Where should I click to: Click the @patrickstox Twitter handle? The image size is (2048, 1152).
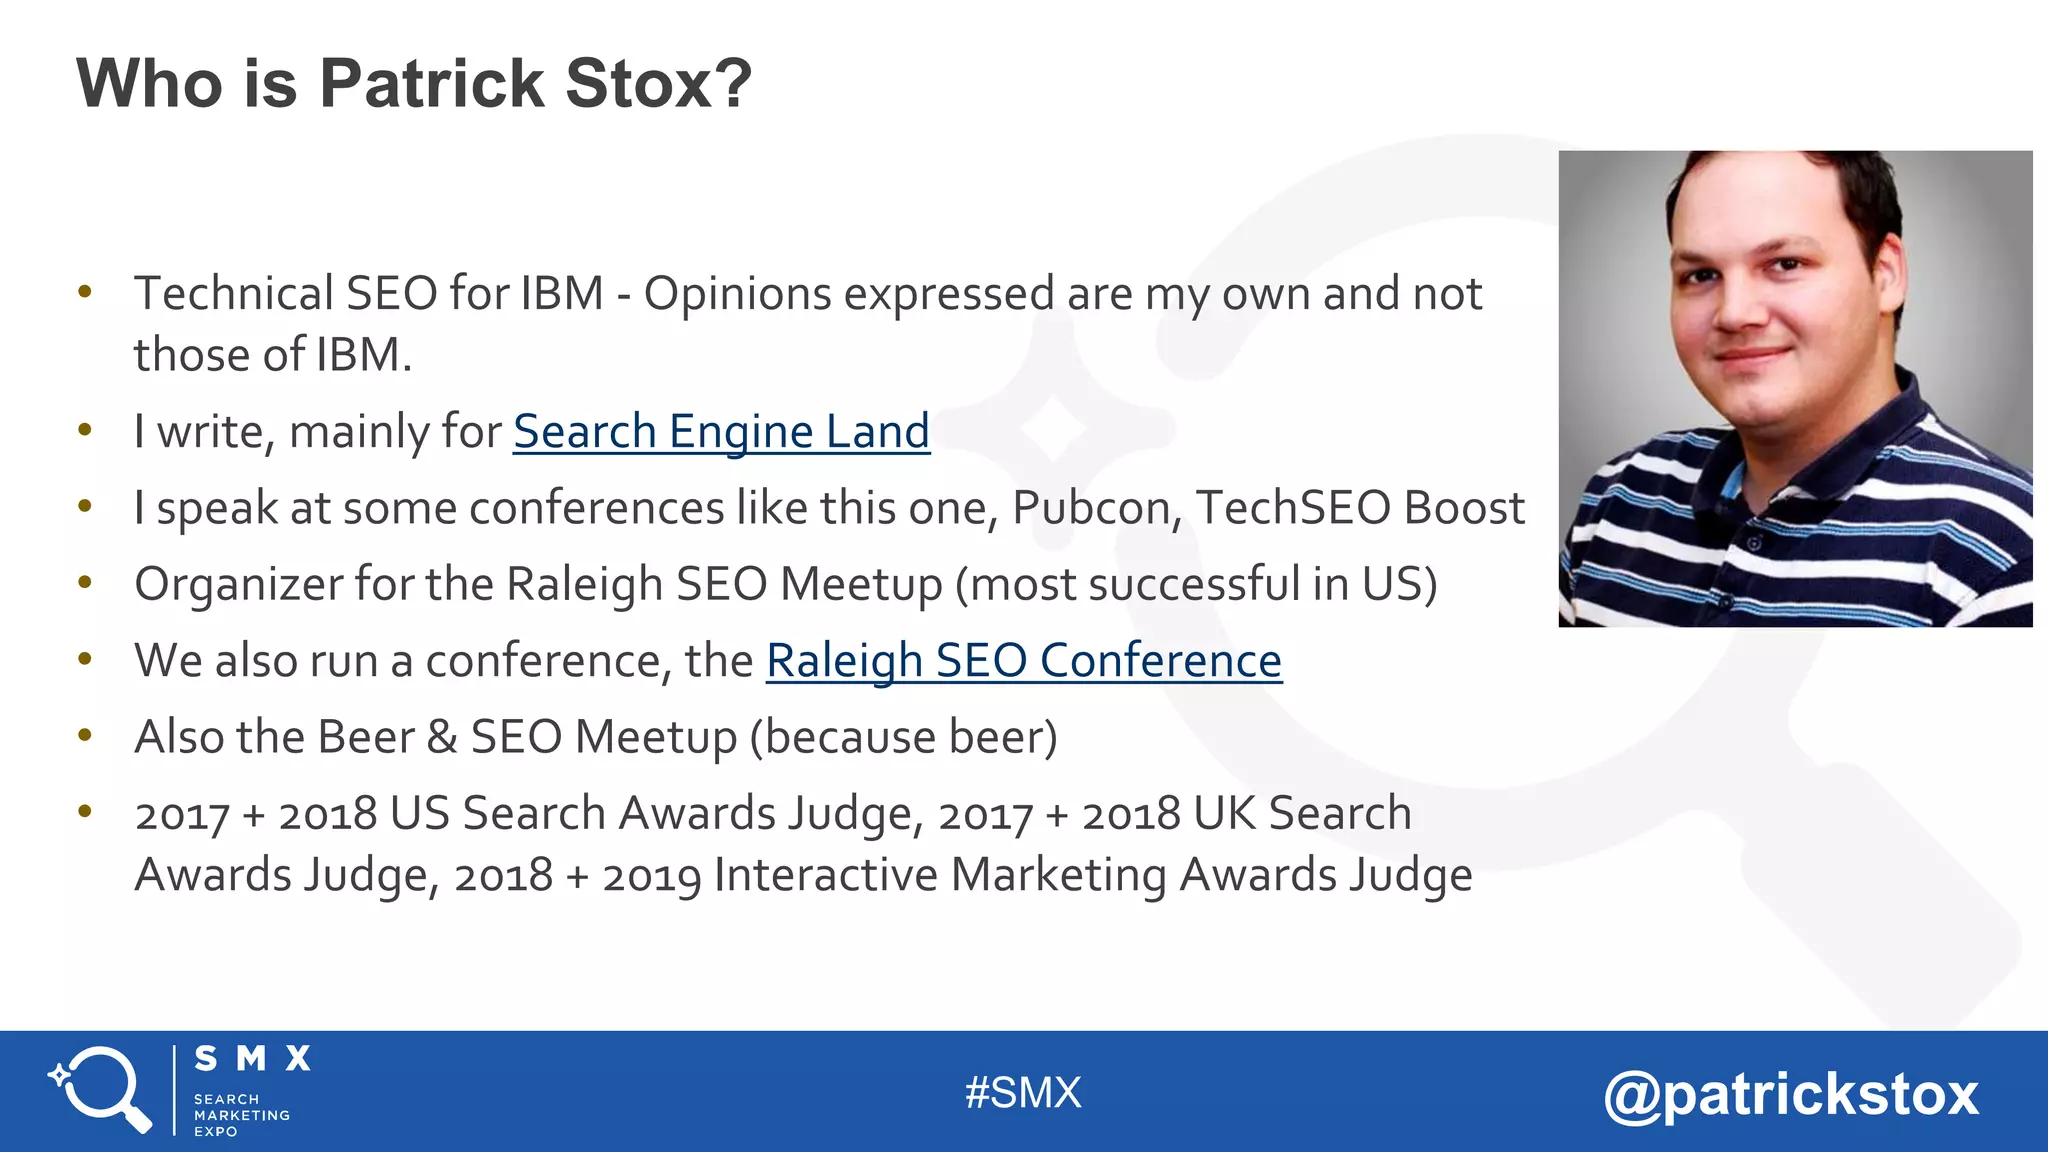(1791, 1095)
